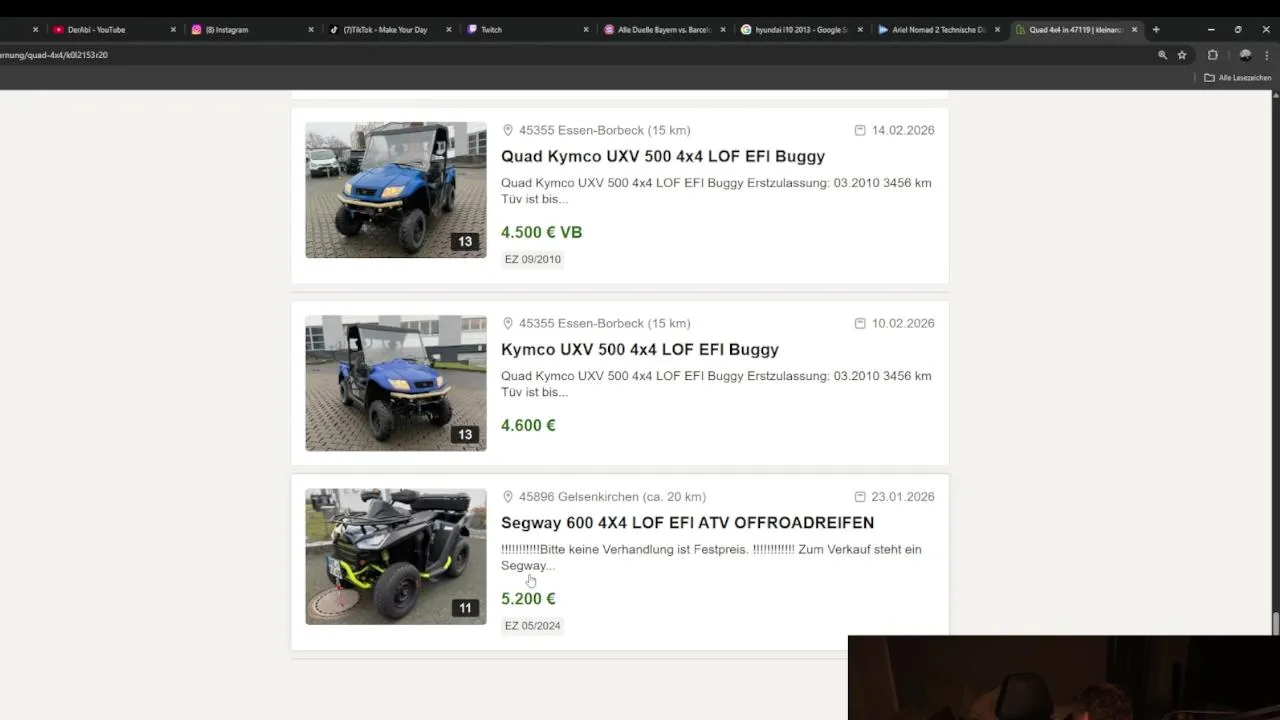Open a new browser tab
This screenshot has width=1280, height=720.
point(1156,30)
